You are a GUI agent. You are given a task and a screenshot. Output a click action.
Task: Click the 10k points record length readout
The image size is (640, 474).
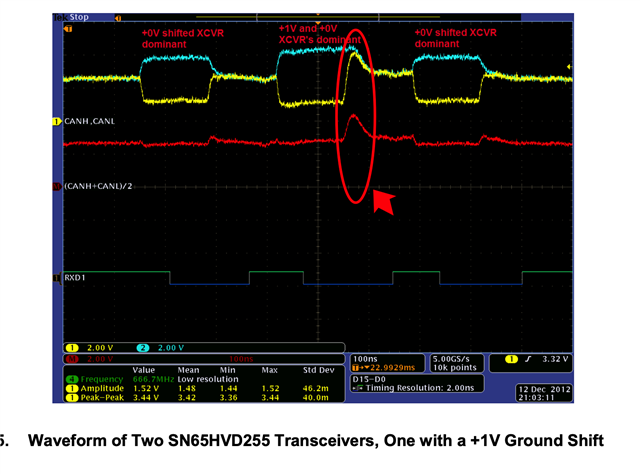[x=455, y=367]
